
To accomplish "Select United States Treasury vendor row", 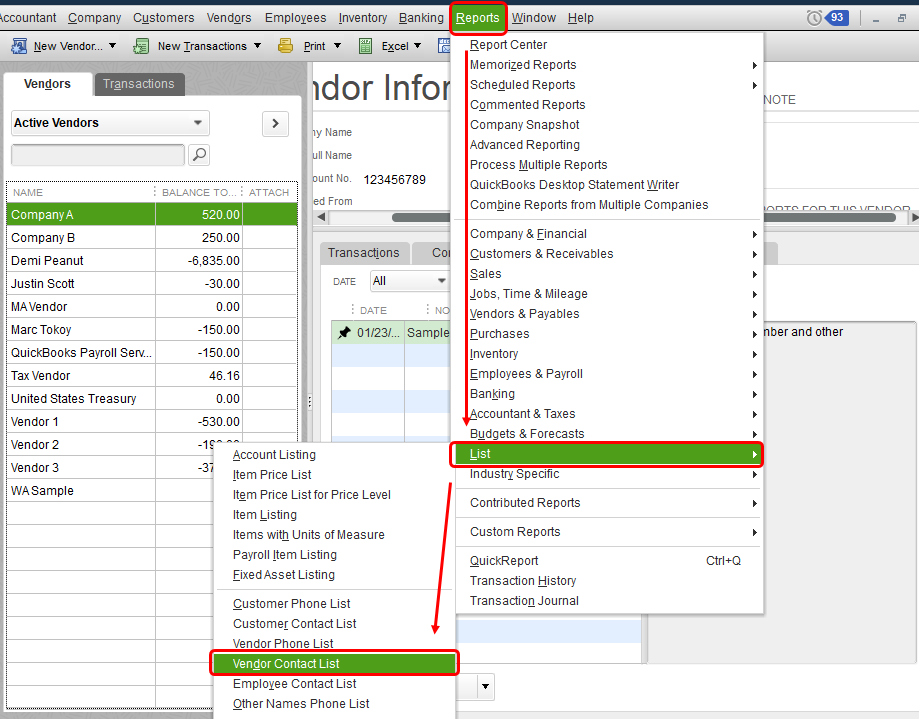I will click(152, 398).
